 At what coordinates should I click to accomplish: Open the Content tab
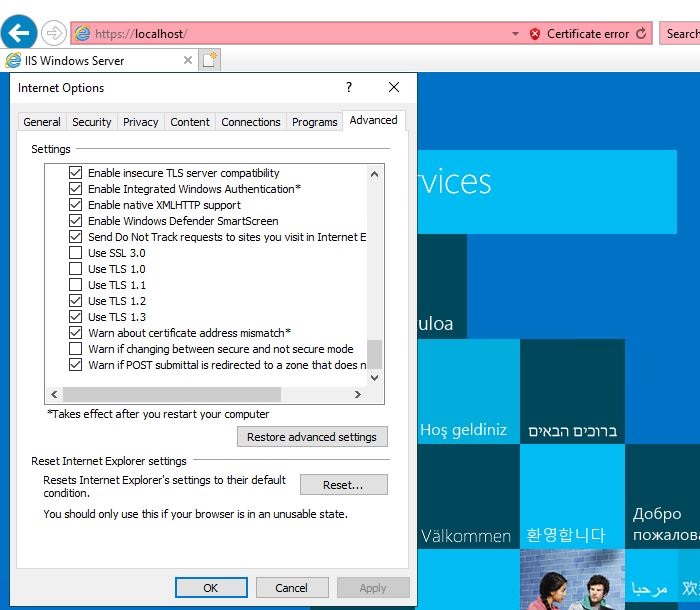click(x=190, y=122)
